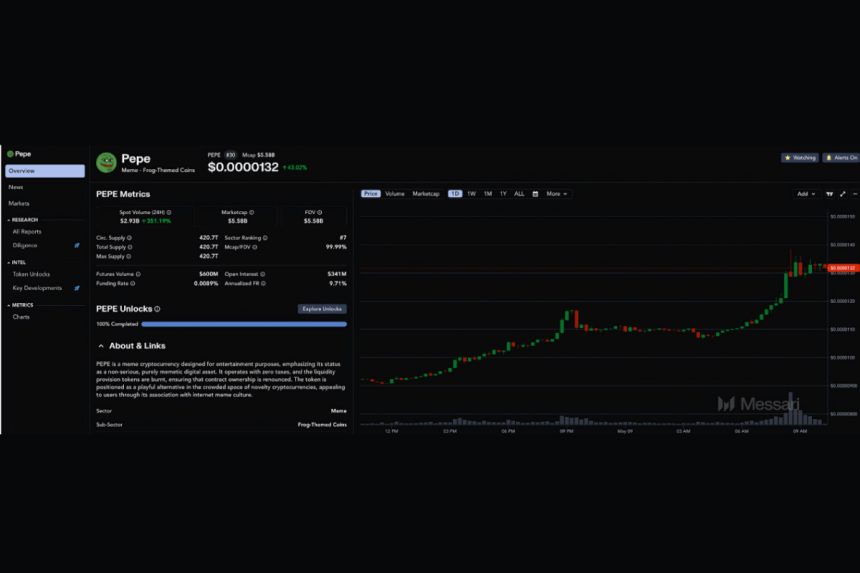Click info icon beside Annualized FR

point(263,283)
